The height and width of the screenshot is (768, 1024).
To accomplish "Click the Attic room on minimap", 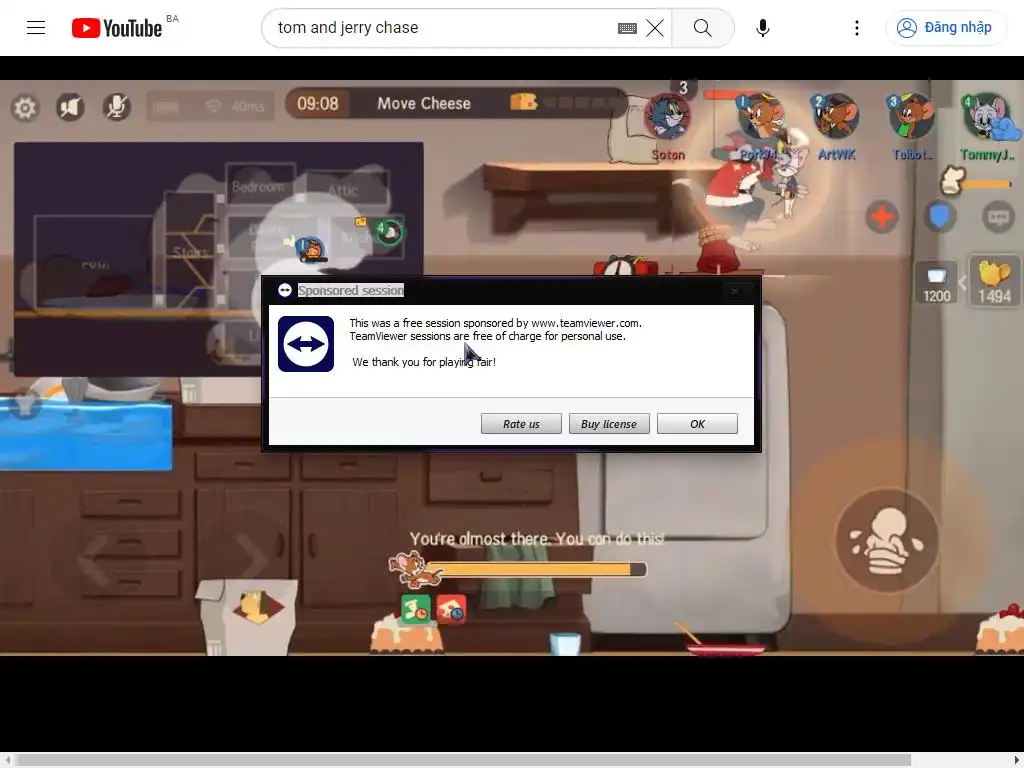I will pos(344,190).
